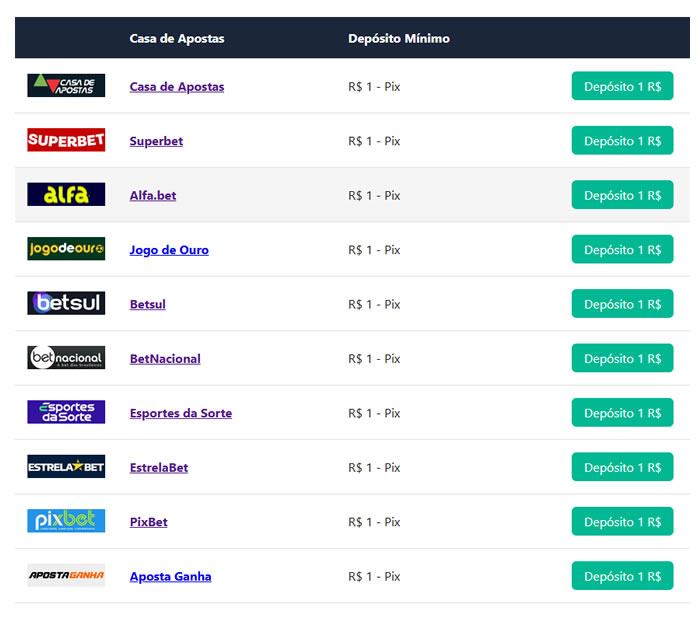This screenshot has height=622, width=700.
Task: Open the BetNacional text link
Action: (165, 359)
